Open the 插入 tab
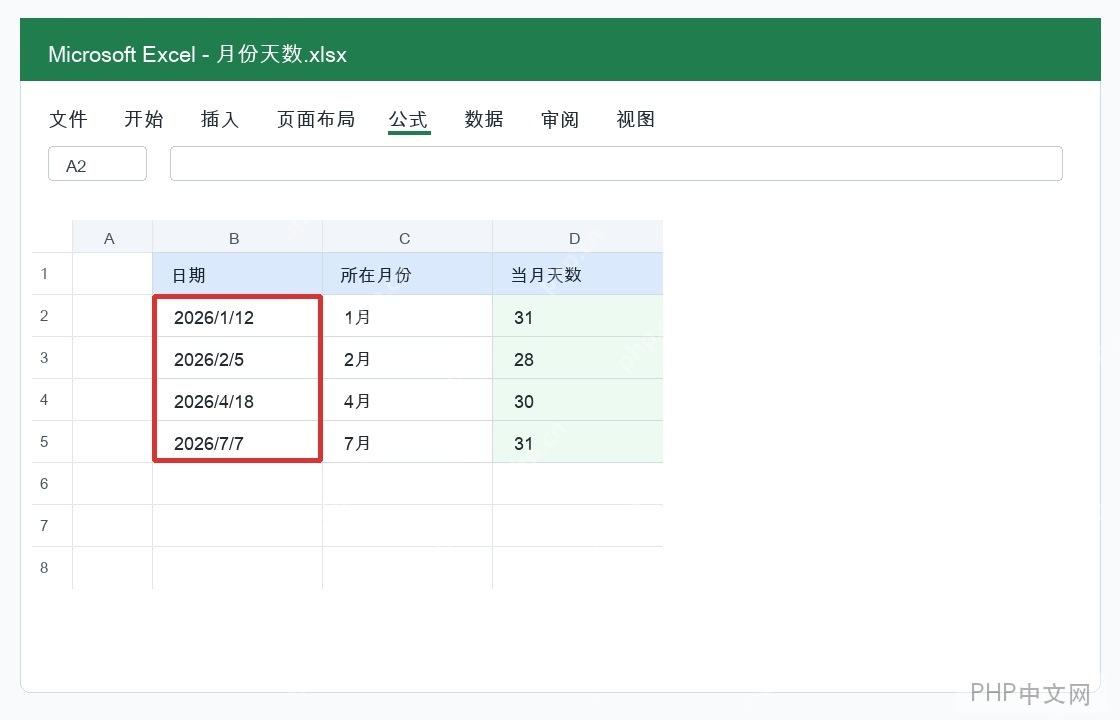This screenshot has height=720, width=1120. [220, 119]
